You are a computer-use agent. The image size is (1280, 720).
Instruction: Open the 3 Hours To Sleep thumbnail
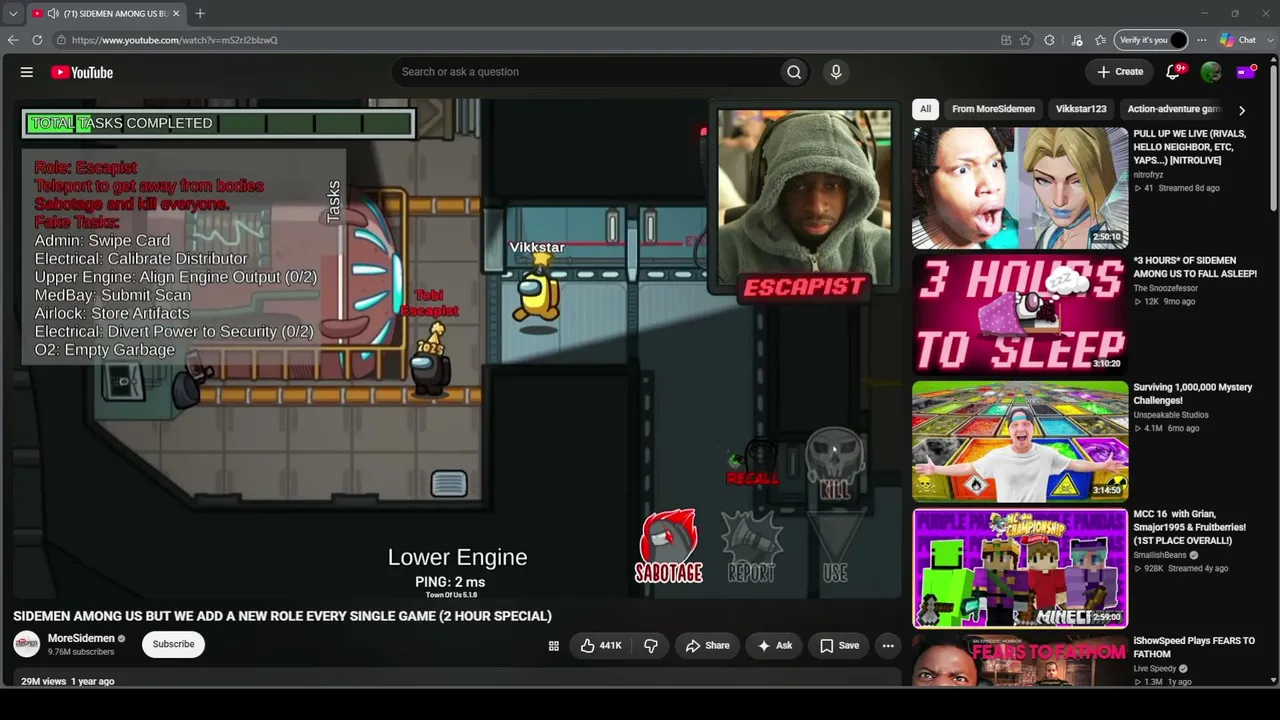coord(1020,314)
